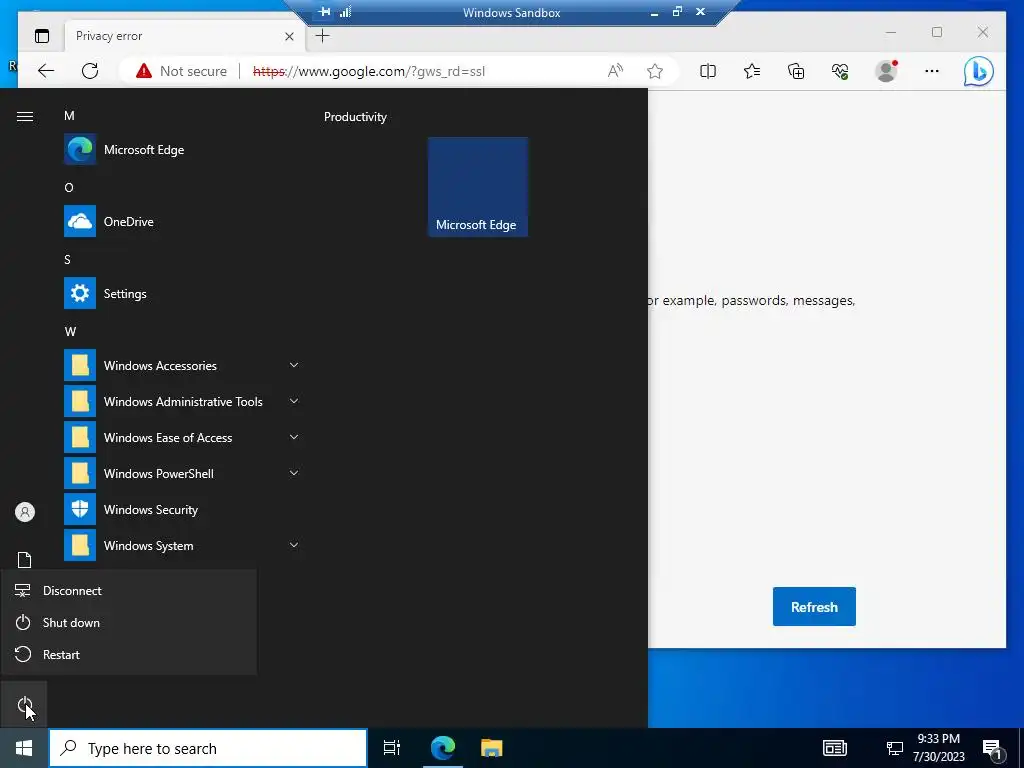
Task: Click the signal strength icon on Sandbox bar
Action: click(345, 11)
